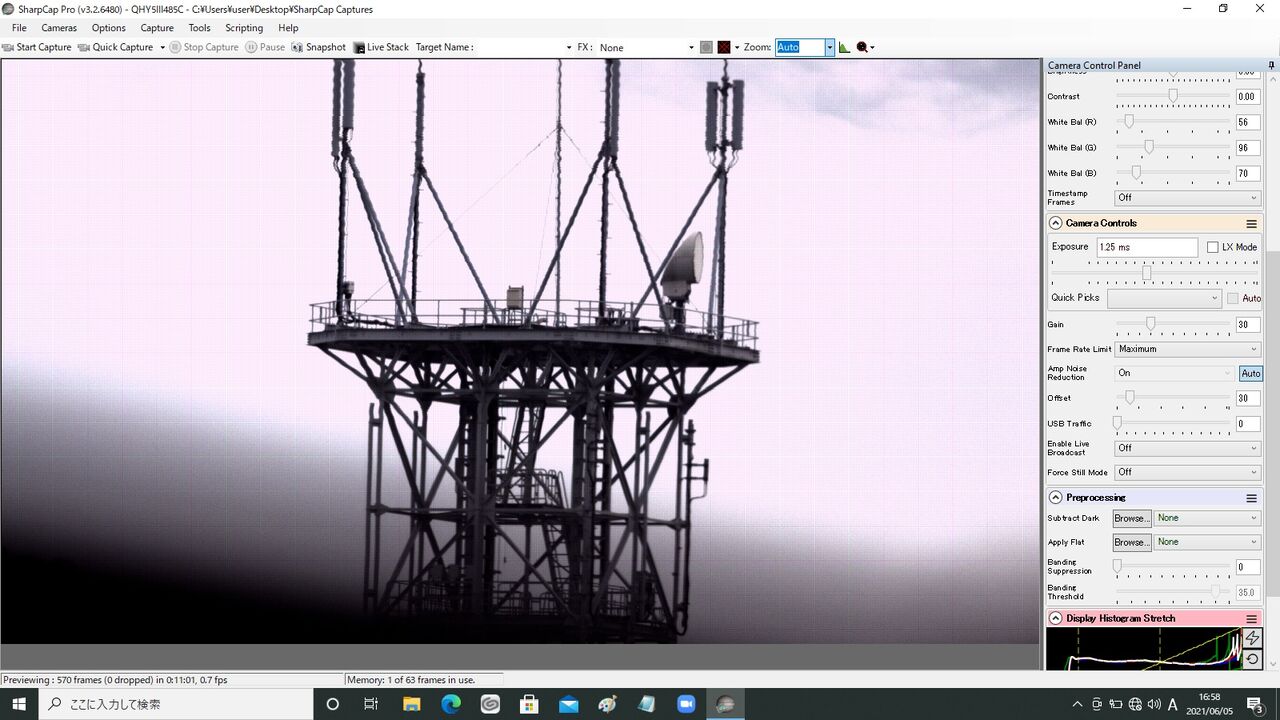Open the Mail app on the taskbar
1280x720 pixels.
pyautogui.click(x=569, y=704)
